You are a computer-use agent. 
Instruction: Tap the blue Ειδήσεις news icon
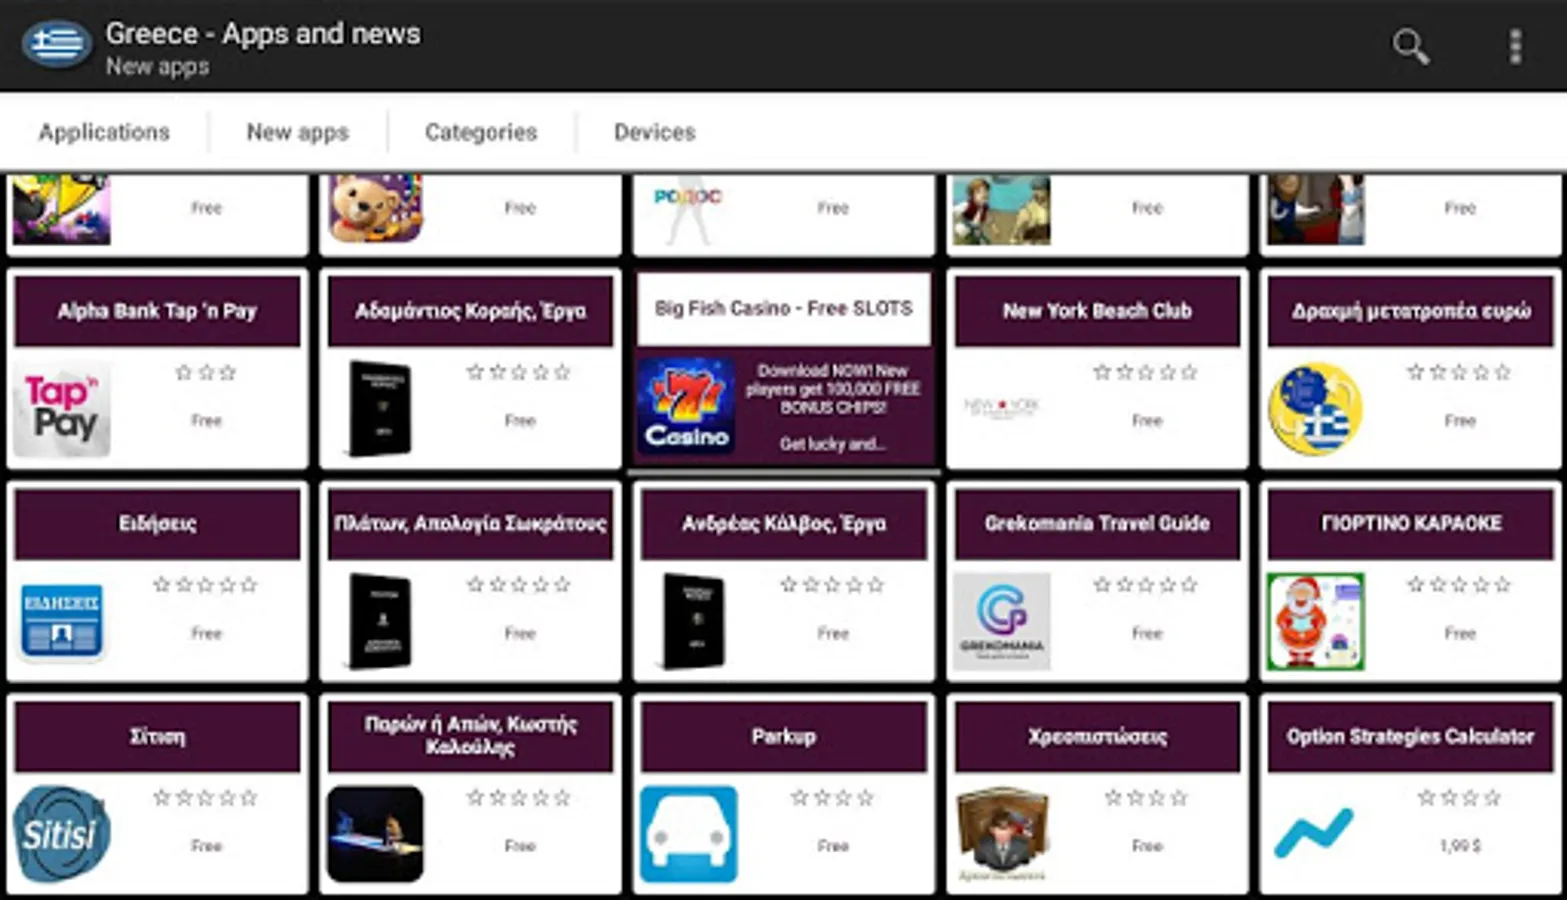pyautogui.click(x=62, y=621)
